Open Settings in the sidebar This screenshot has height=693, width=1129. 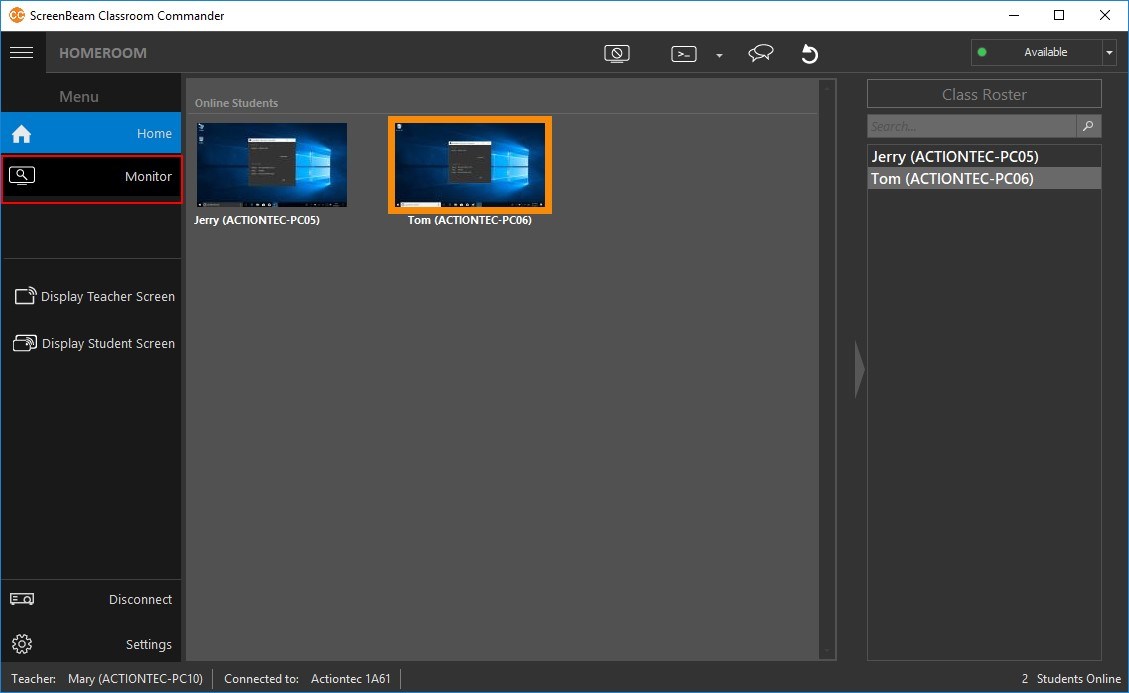click(91, 644)
